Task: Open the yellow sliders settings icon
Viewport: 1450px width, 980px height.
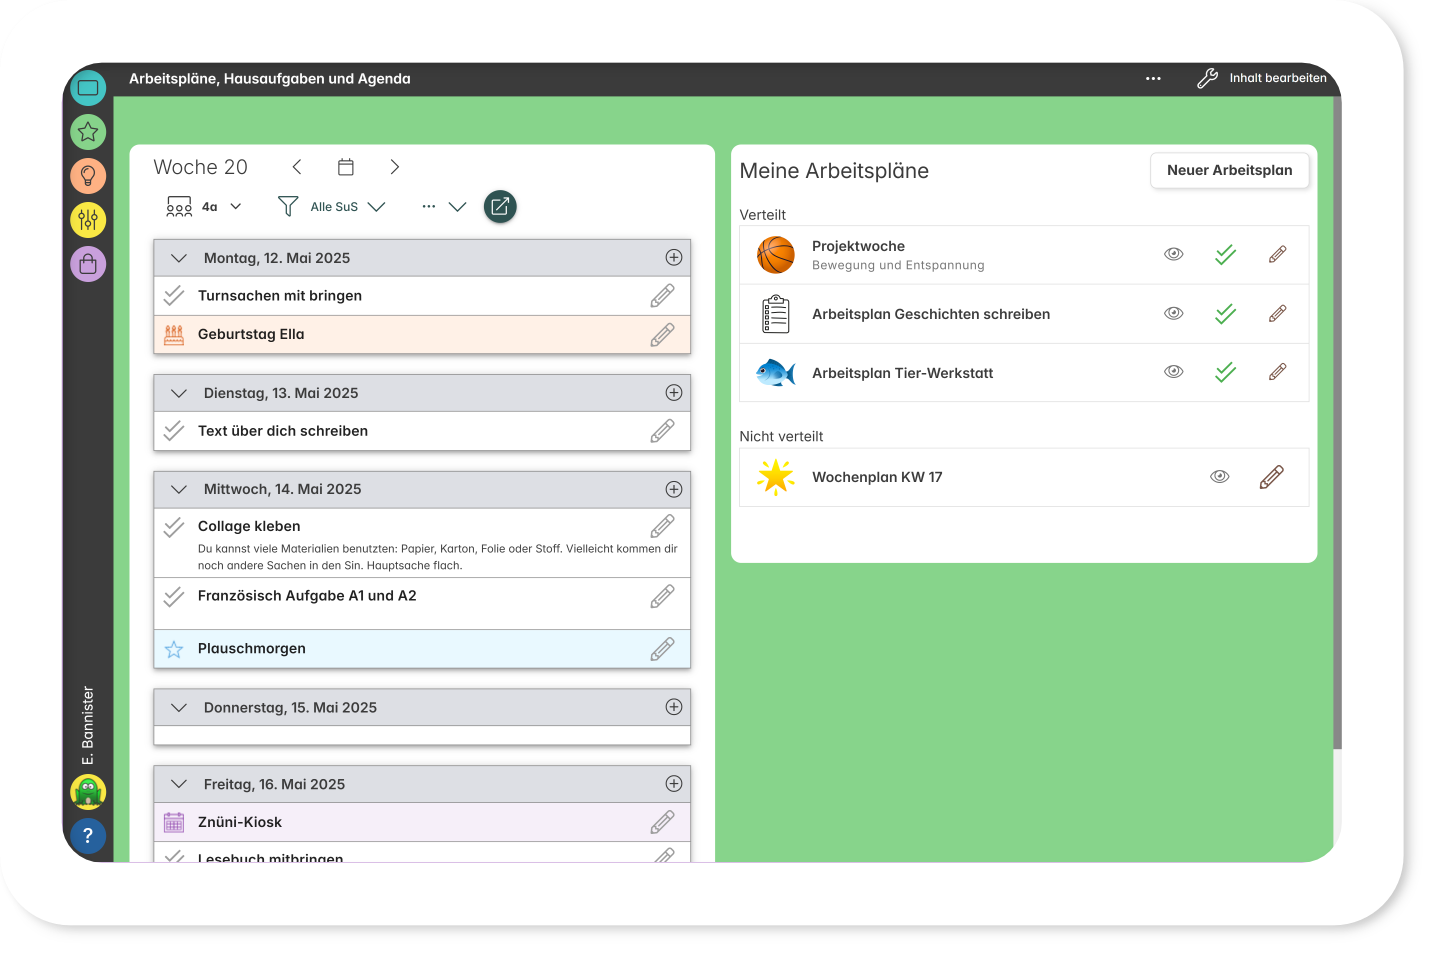Action: (88, 219)
